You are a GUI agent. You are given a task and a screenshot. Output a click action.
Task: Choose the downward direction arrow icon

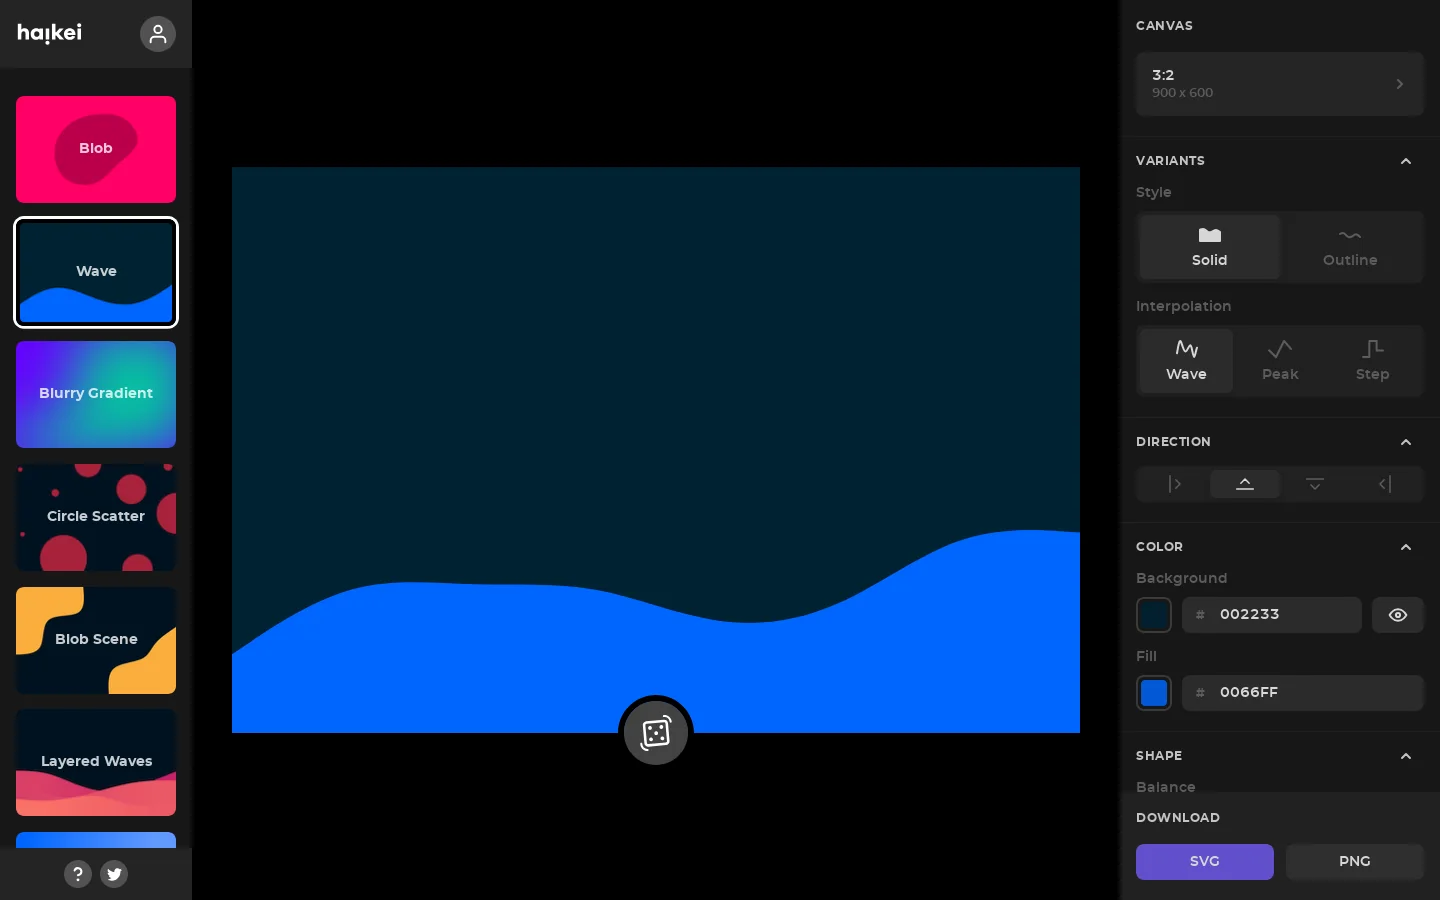coord(1315,484)
